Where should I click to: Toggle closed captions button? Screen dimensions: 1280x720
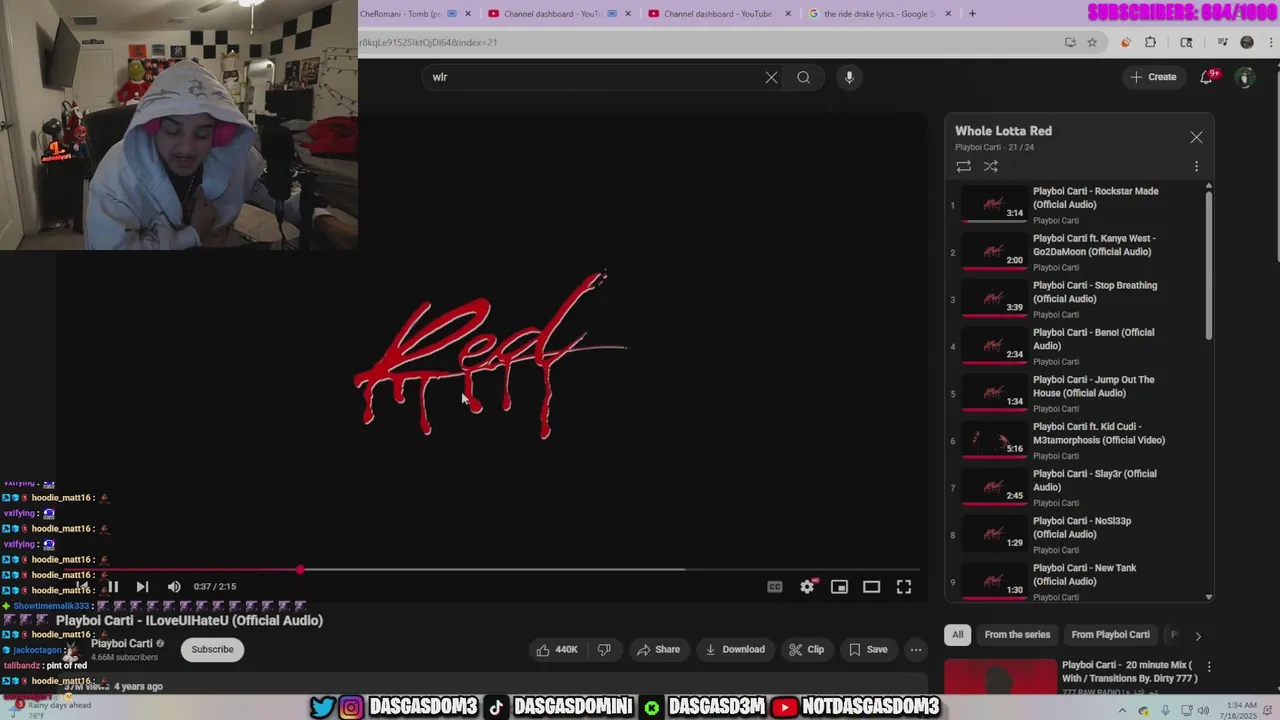point(775,587)
